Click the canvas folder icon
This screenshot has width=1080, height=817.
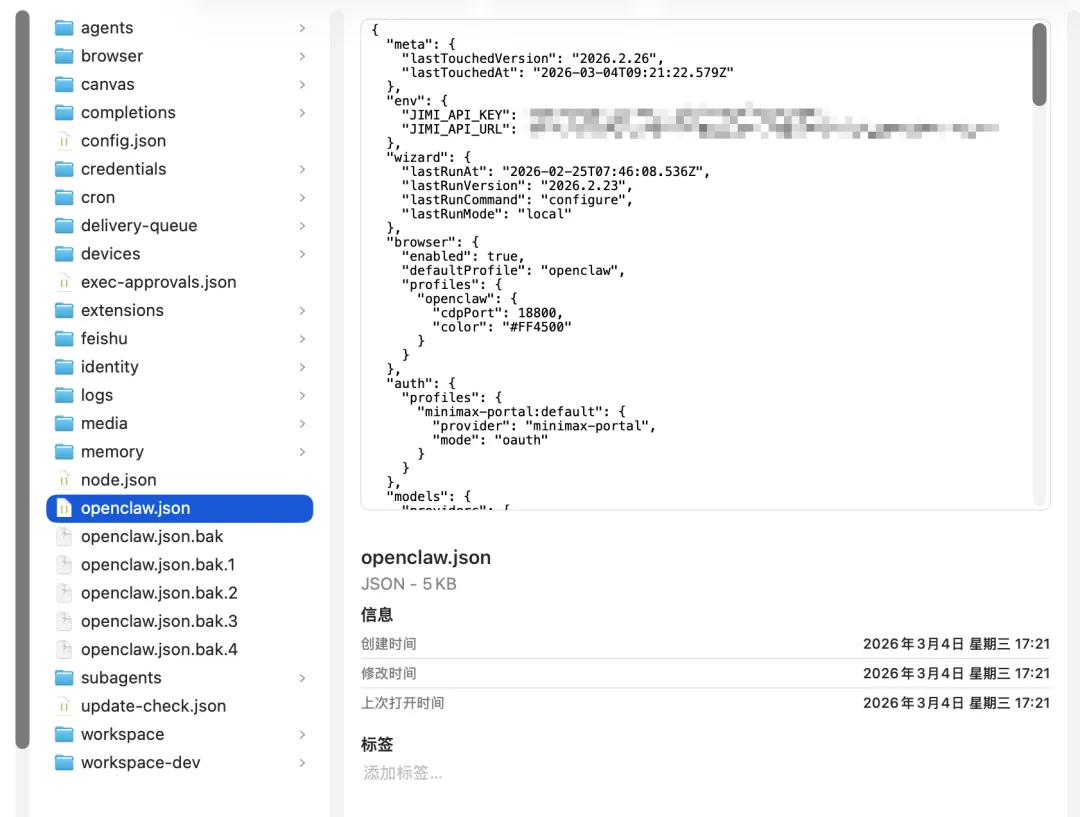point(64,84)
